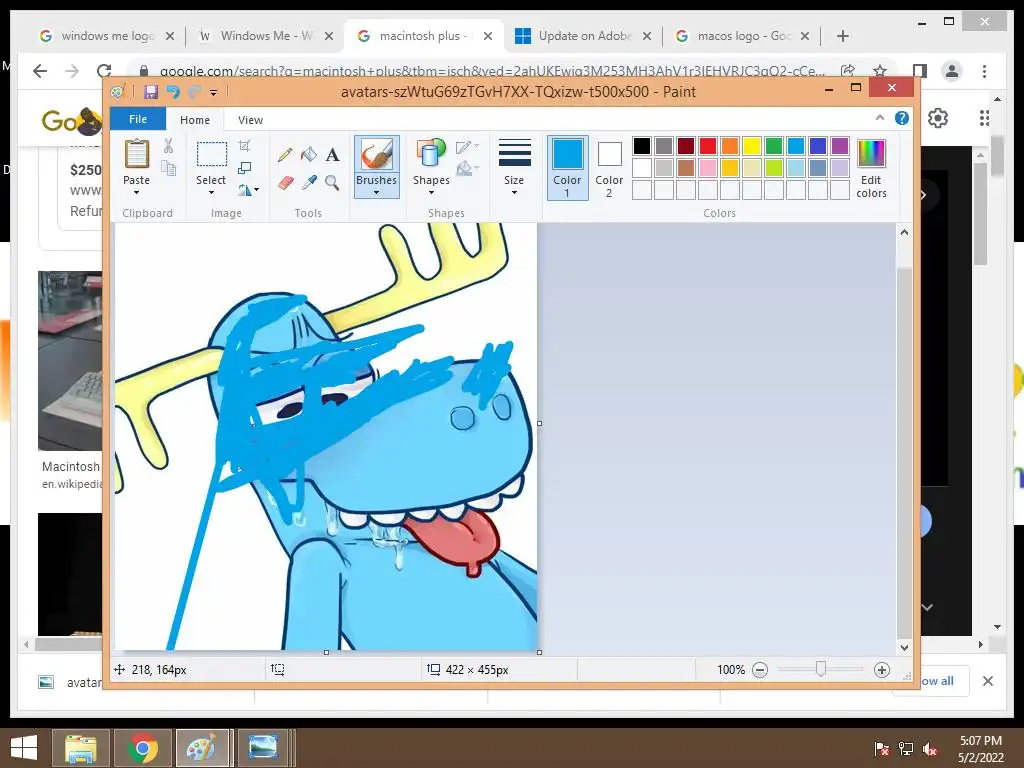Select the Text tool in Paint
This screenshot has width=1024, height=768.
(x=332, y=155)
